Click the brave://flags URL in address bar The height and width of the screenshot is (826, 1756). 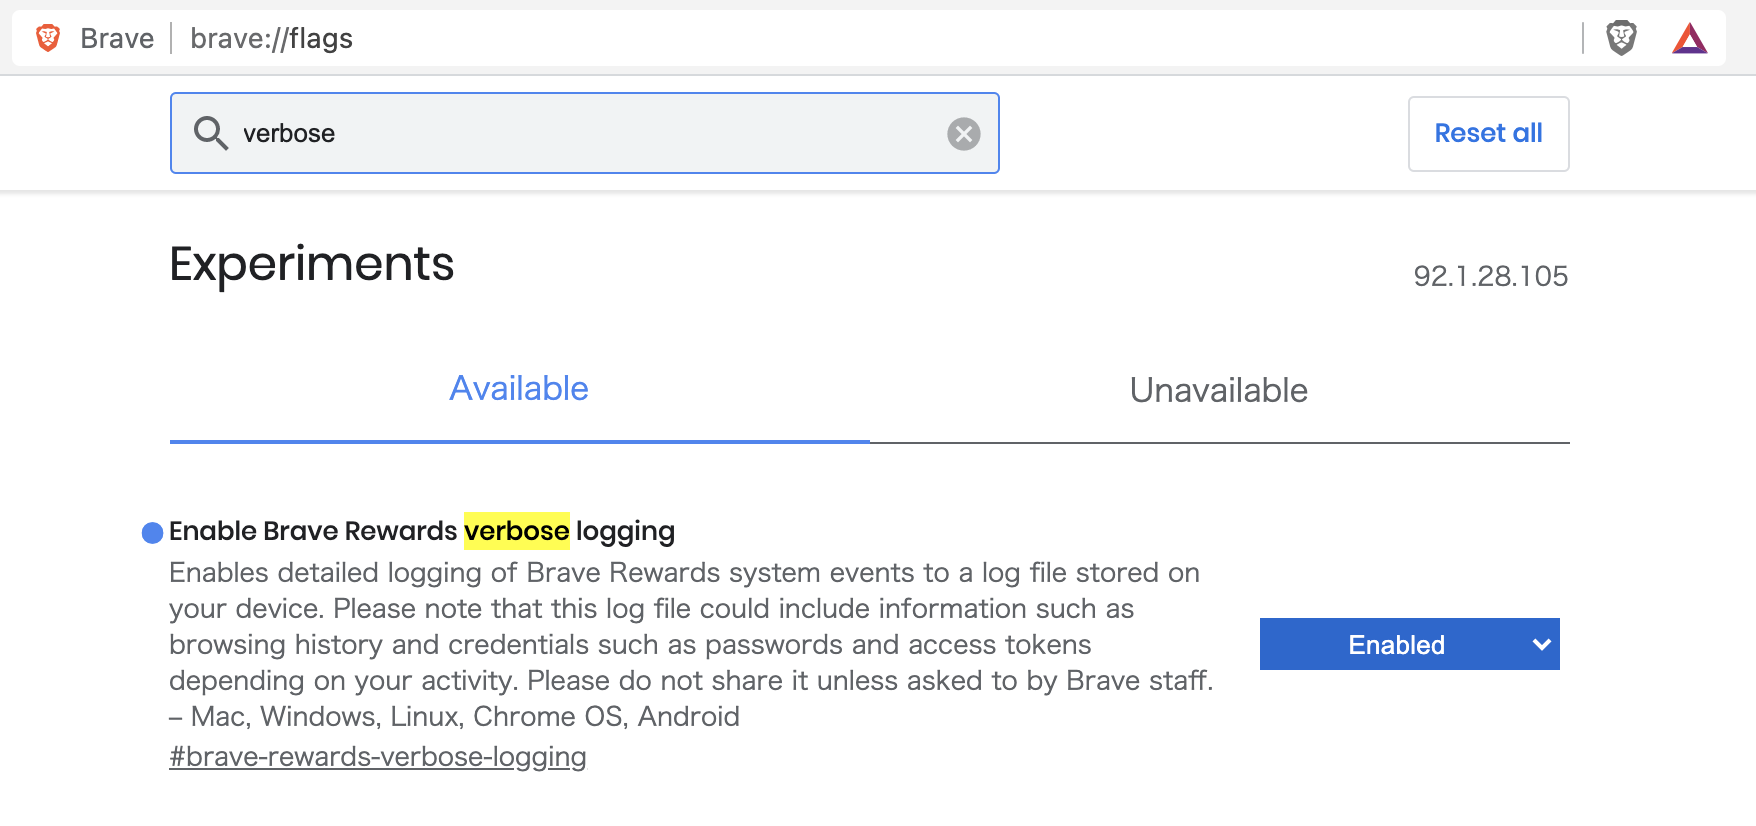[x=272, y=38]
